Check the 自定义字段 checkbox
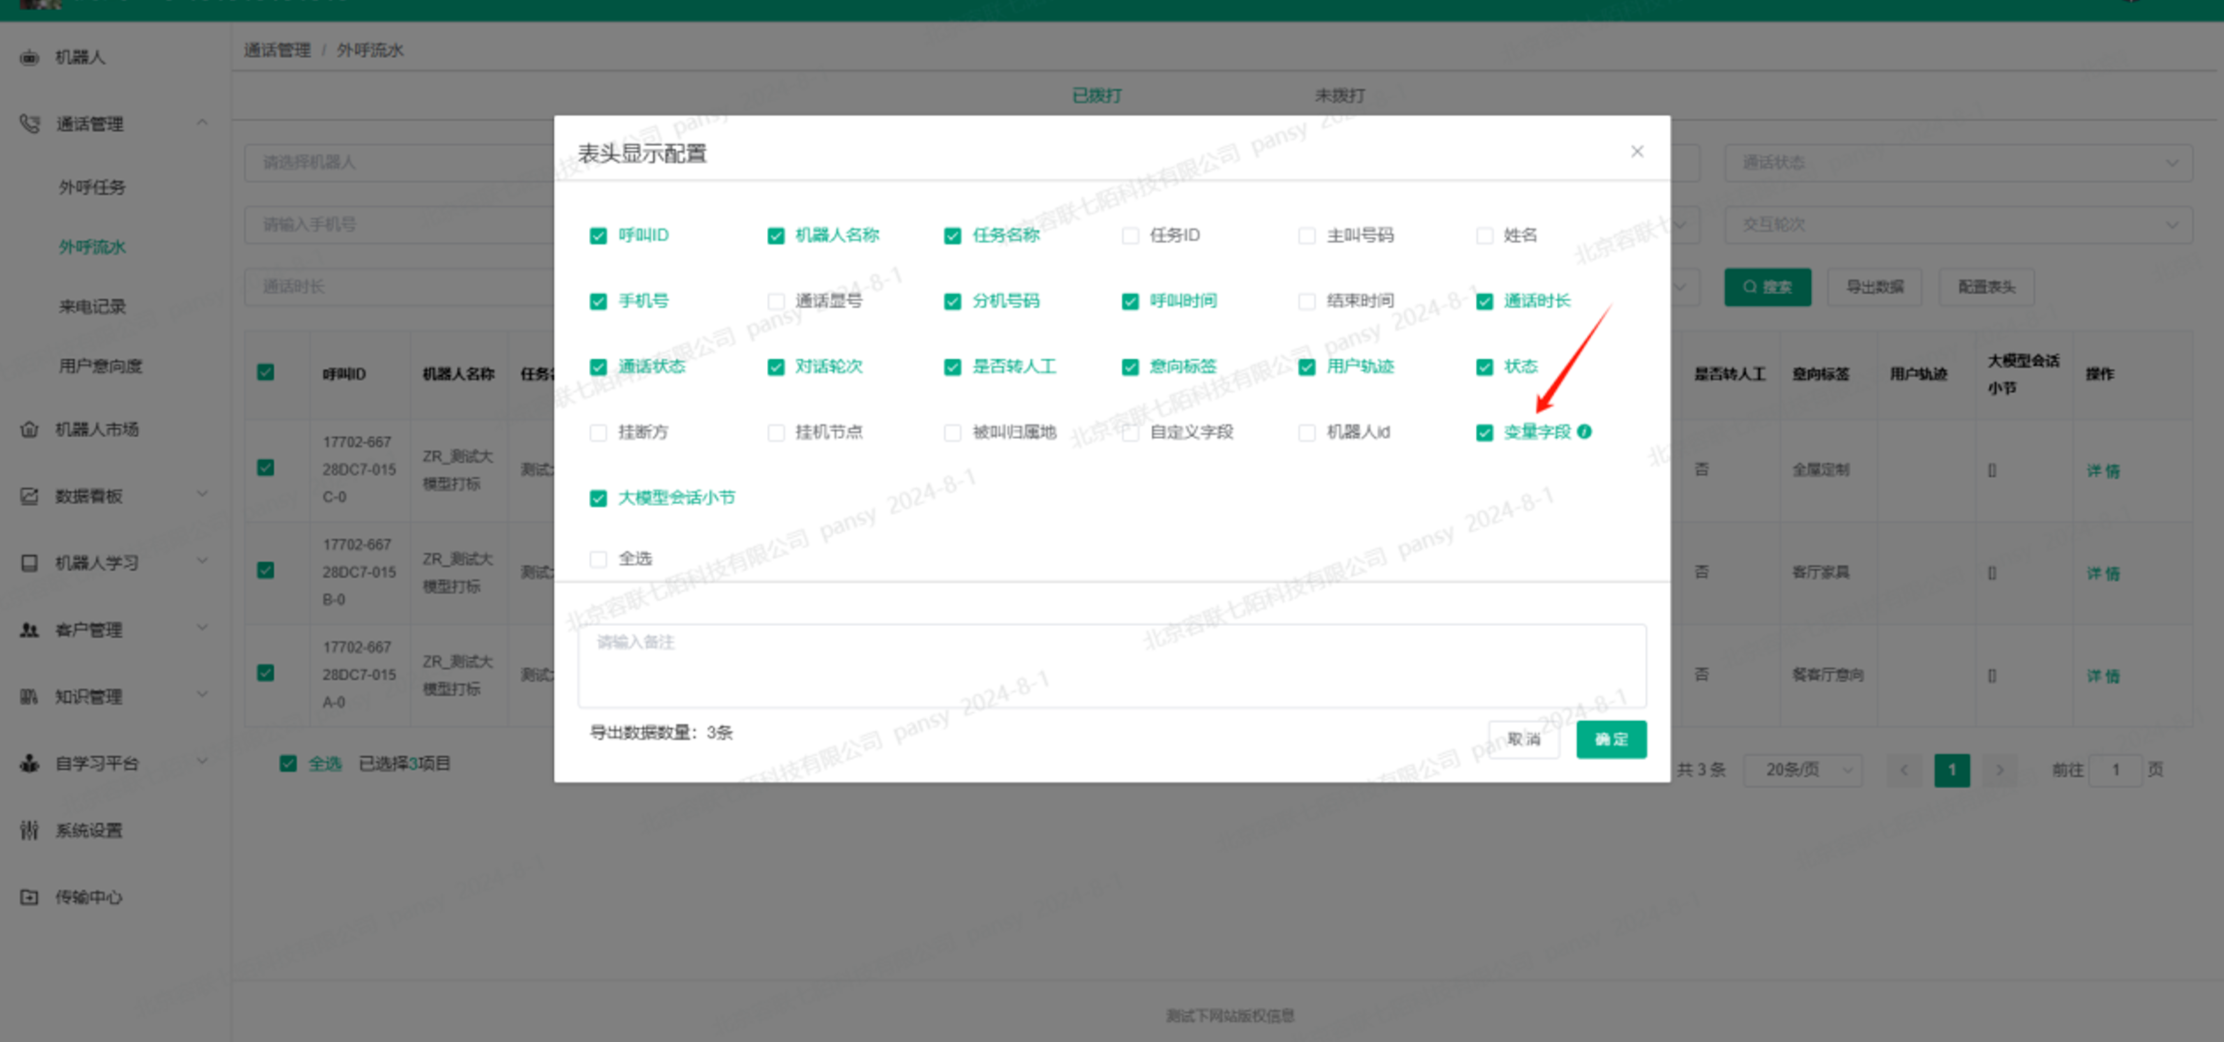The width and height of the screenshot is (2224, 1042). click(x=1130, y=432)
